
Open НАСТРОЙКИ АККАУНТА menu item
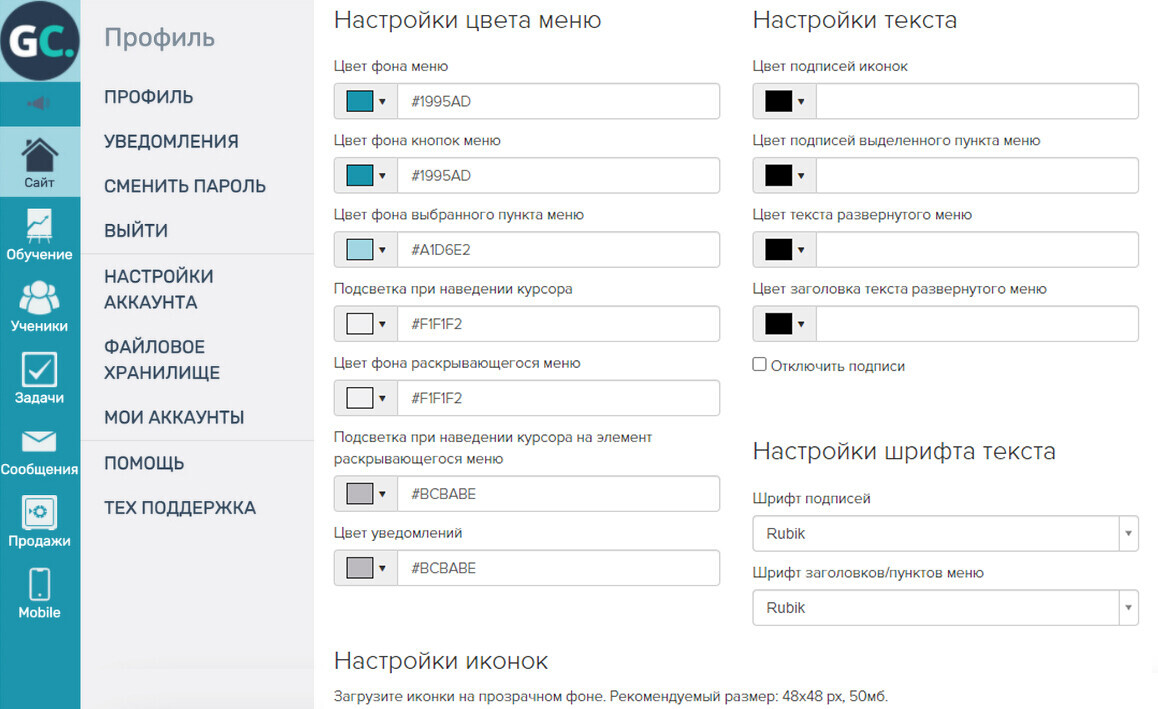point(159,289)
